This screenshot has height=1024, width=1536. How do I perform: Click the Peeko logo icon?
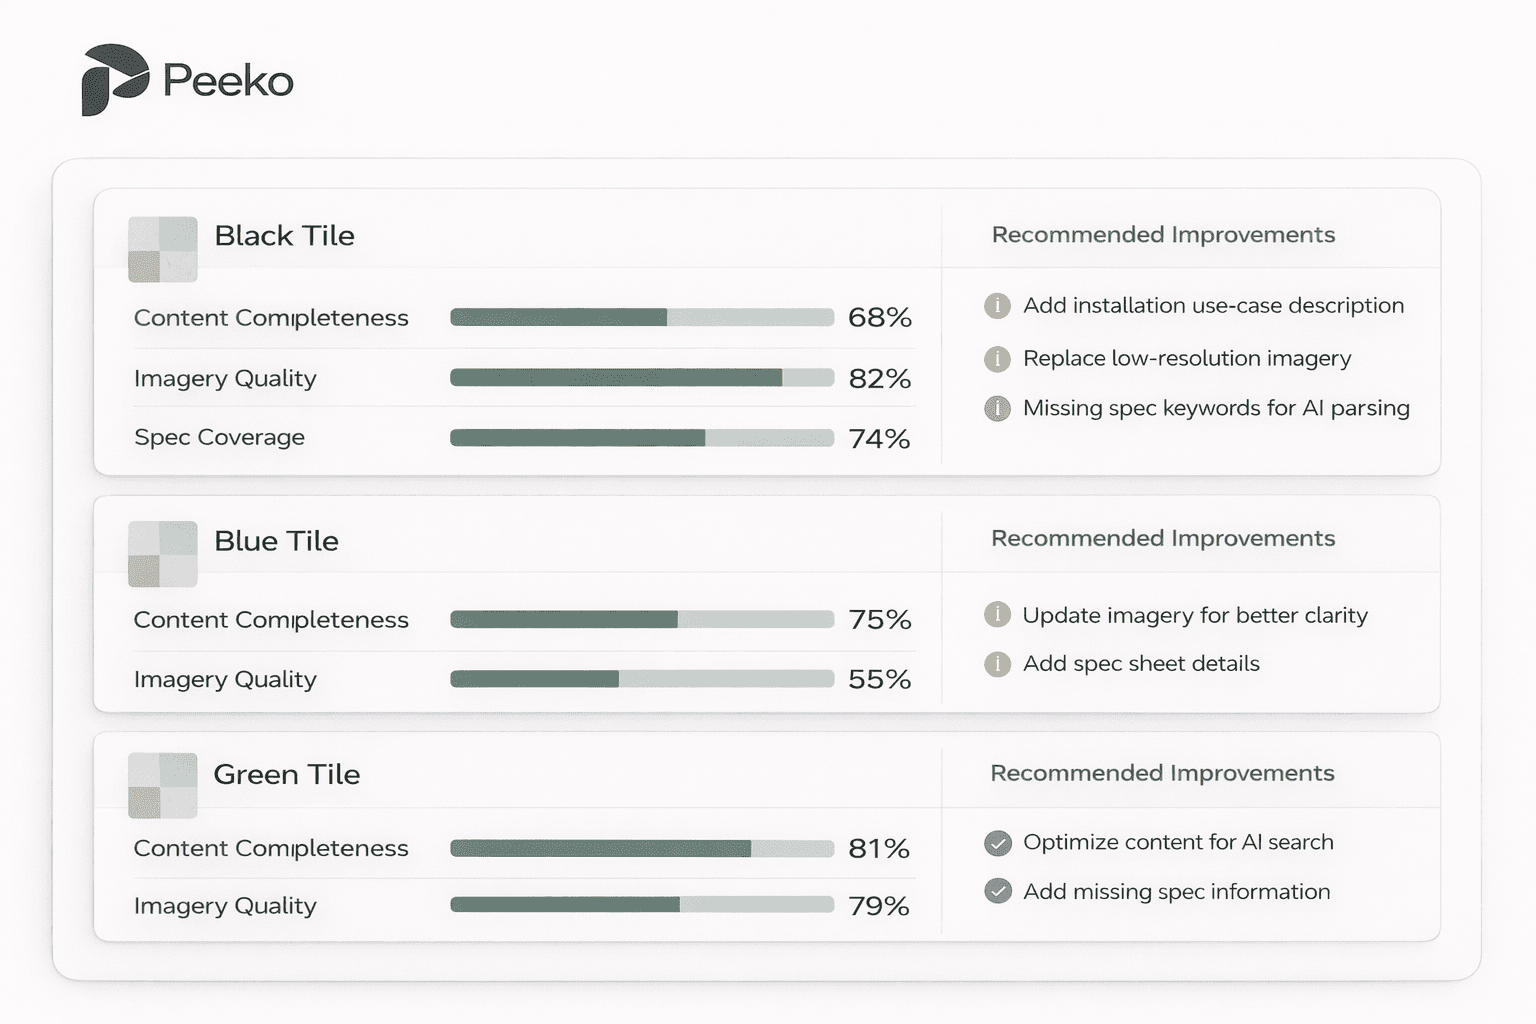tap(114, 80)
